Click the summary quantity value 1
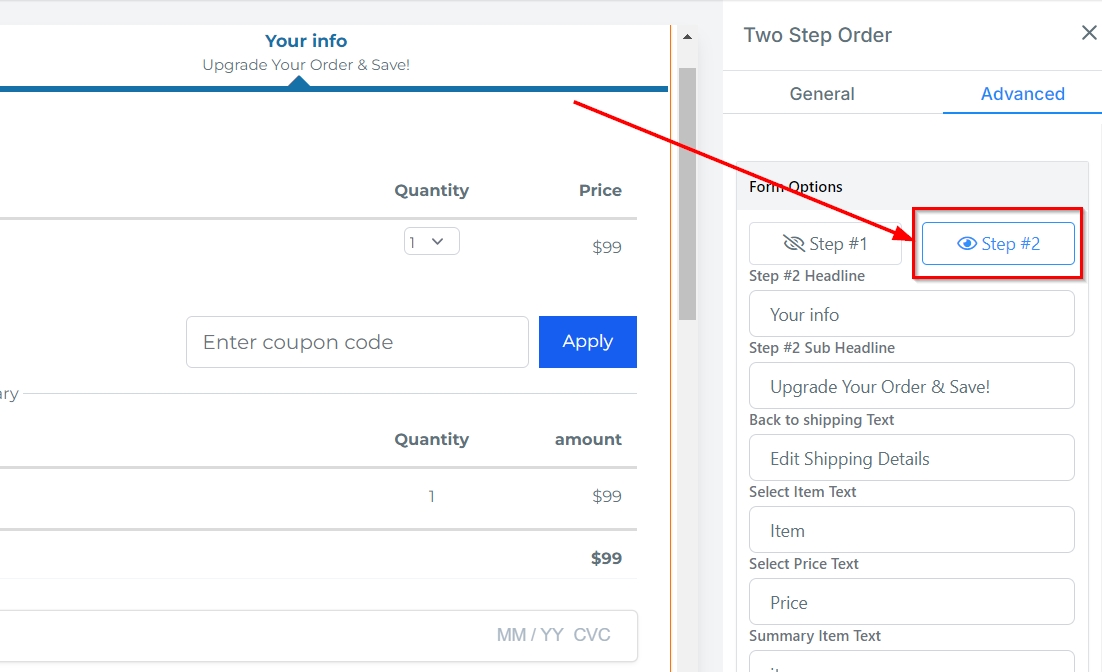The image size is (1102, 672). tap(431, 496)
